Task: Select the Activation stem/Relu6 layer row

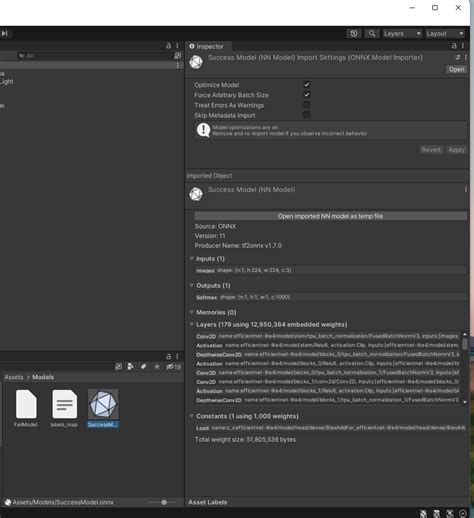Action: 327,345
